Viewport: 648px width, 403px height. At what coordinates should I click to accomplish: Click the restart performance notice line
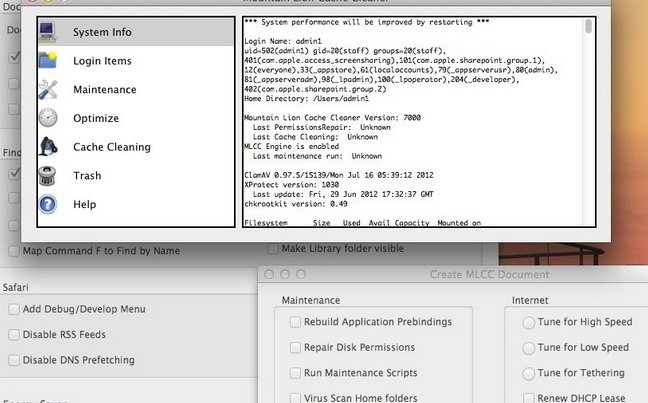point(367,22)
